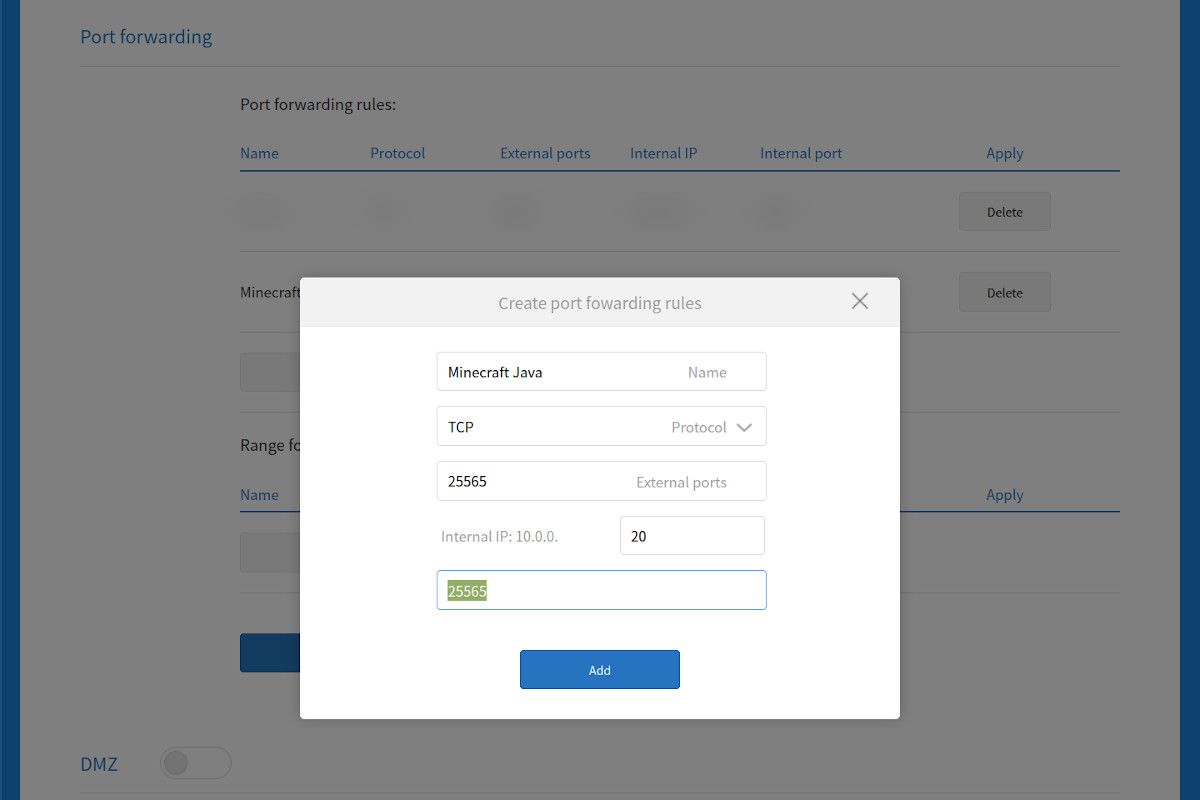
Task: Click the blue Add button
Action: pyautogui.click(x=600, y=670)
